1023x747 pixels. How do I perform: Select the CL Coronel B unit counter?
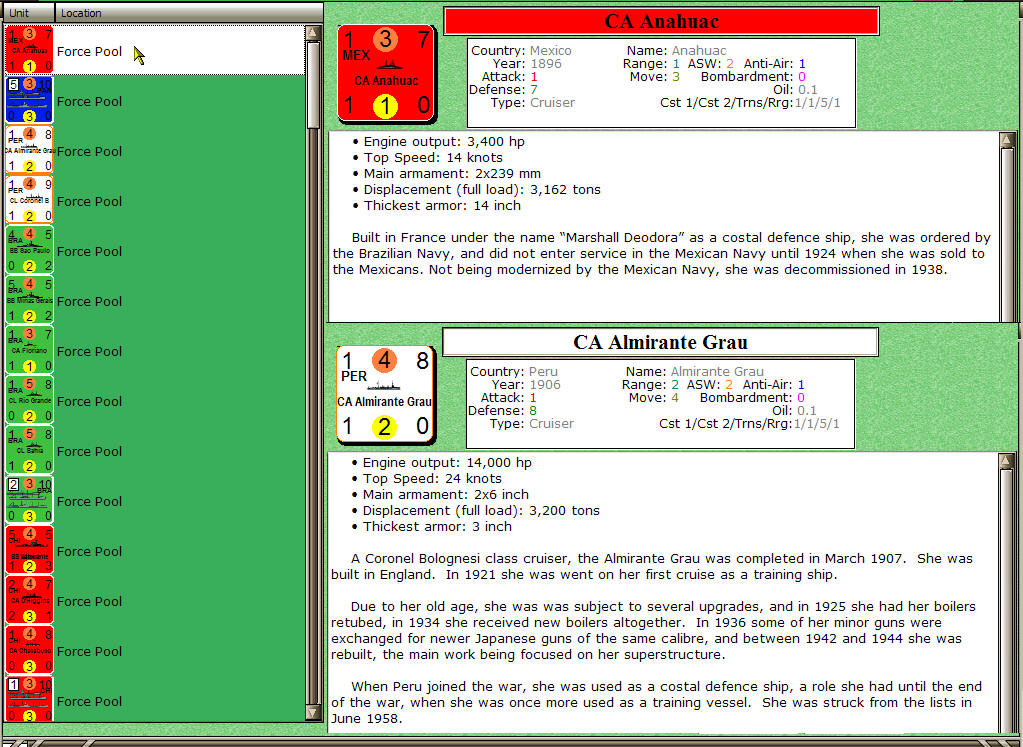[x=29, y=200]
